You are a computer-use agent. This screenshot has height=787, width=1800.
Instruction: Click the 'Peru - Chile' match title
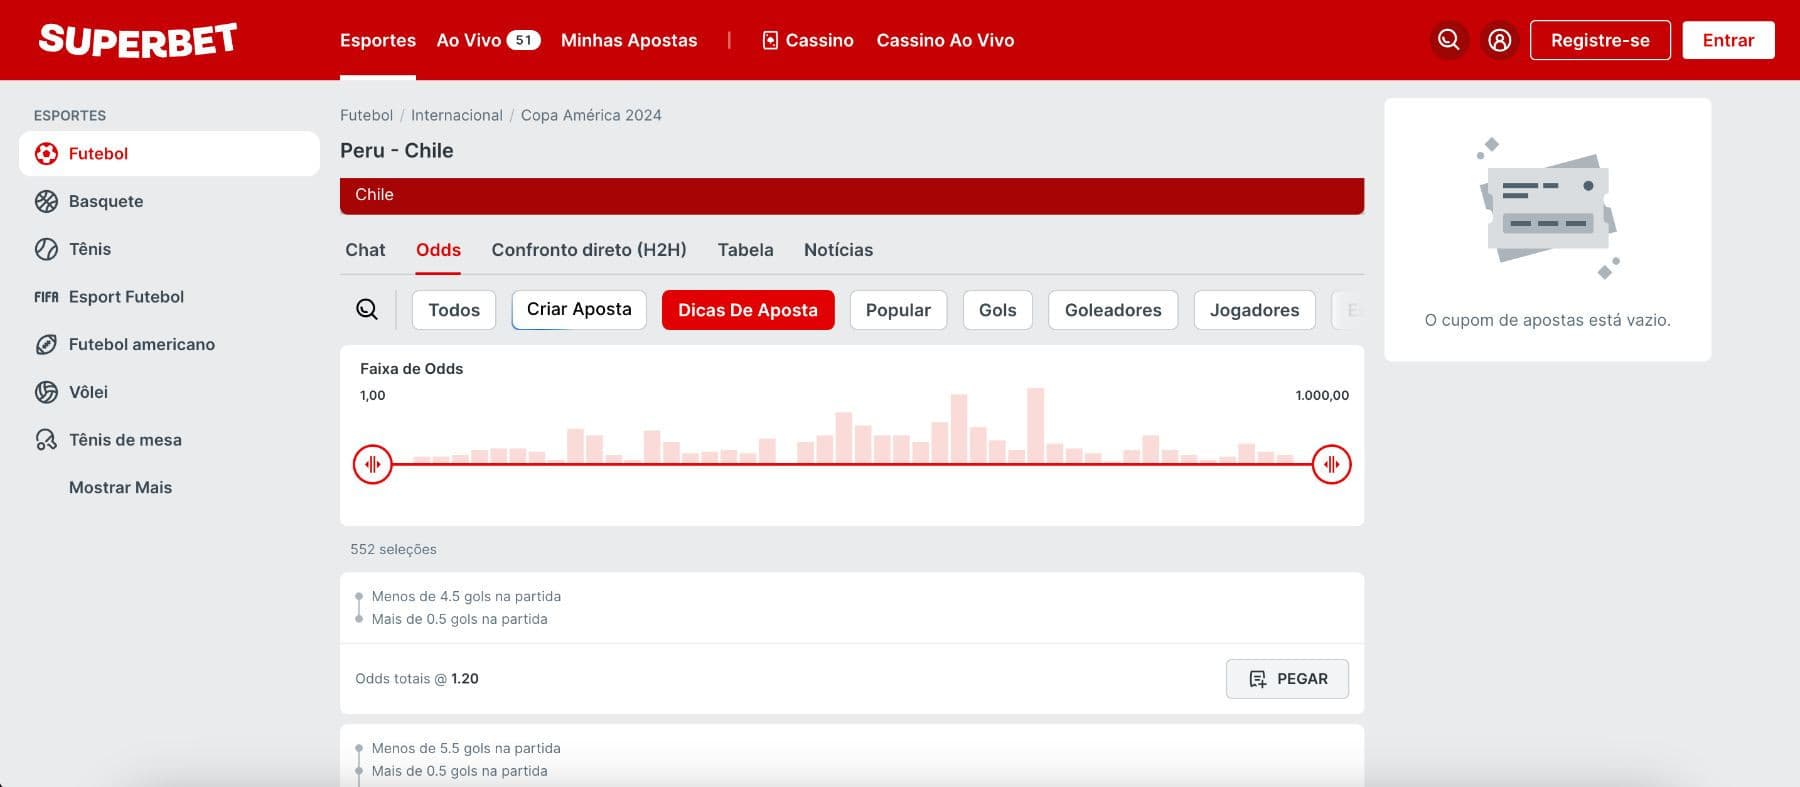click(397, 151)
